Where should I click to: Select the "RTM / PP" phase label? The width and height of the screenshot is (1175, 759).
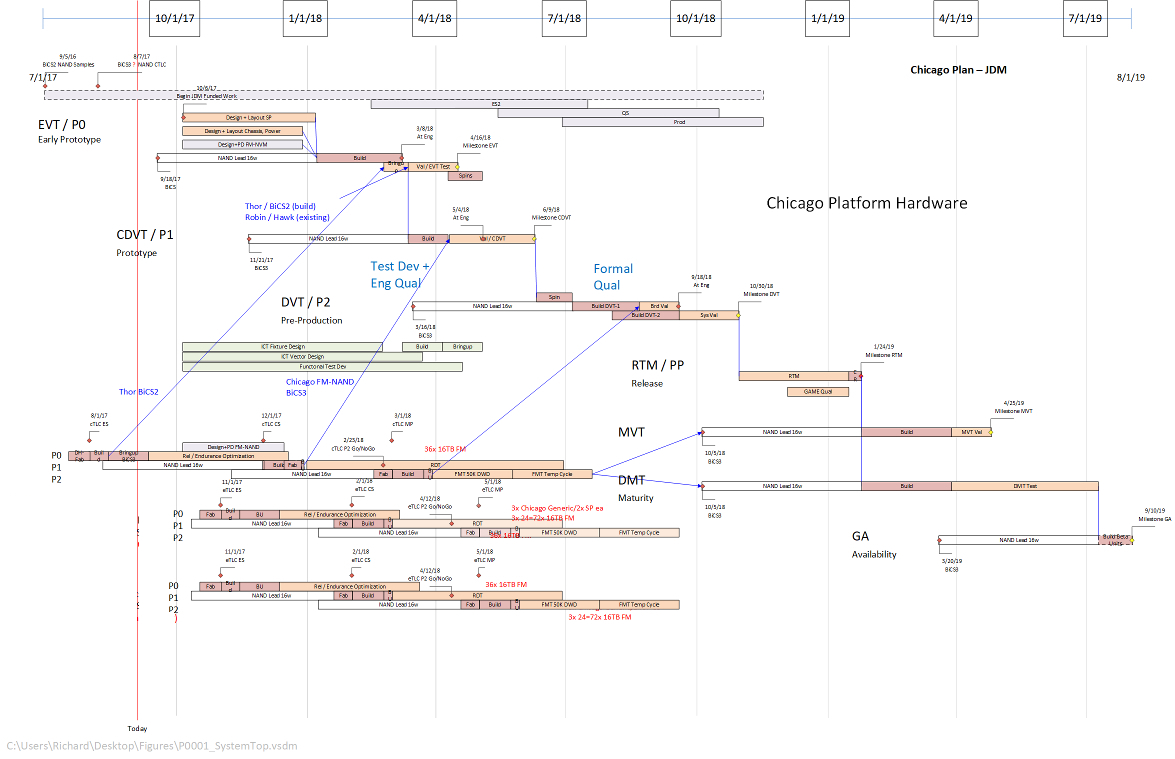[x=657, y=365]
